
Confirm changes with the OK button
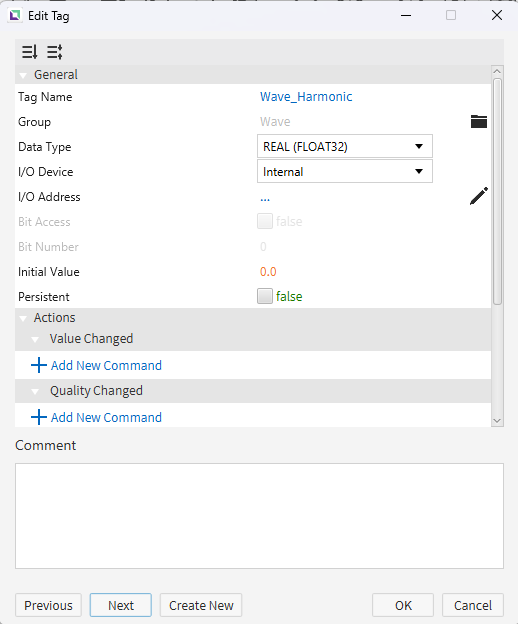coord(403,605)
